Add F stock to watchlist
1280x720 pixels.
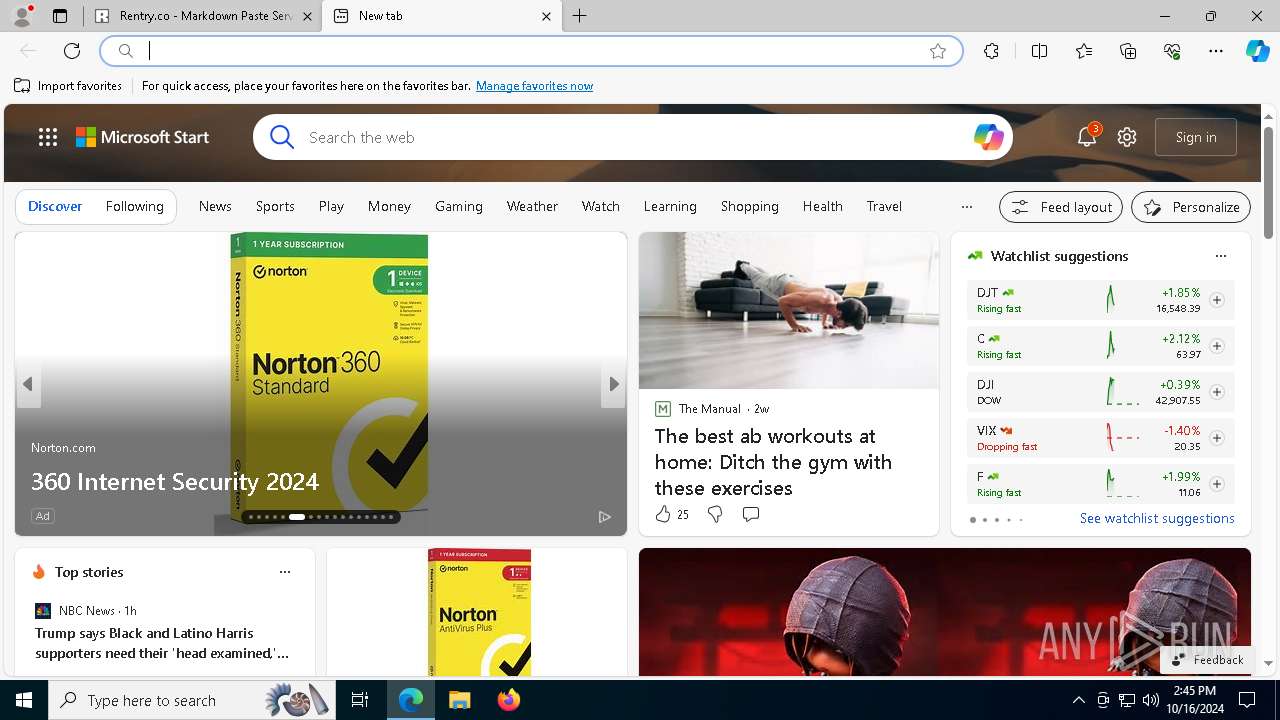[x=1217, y=484]
